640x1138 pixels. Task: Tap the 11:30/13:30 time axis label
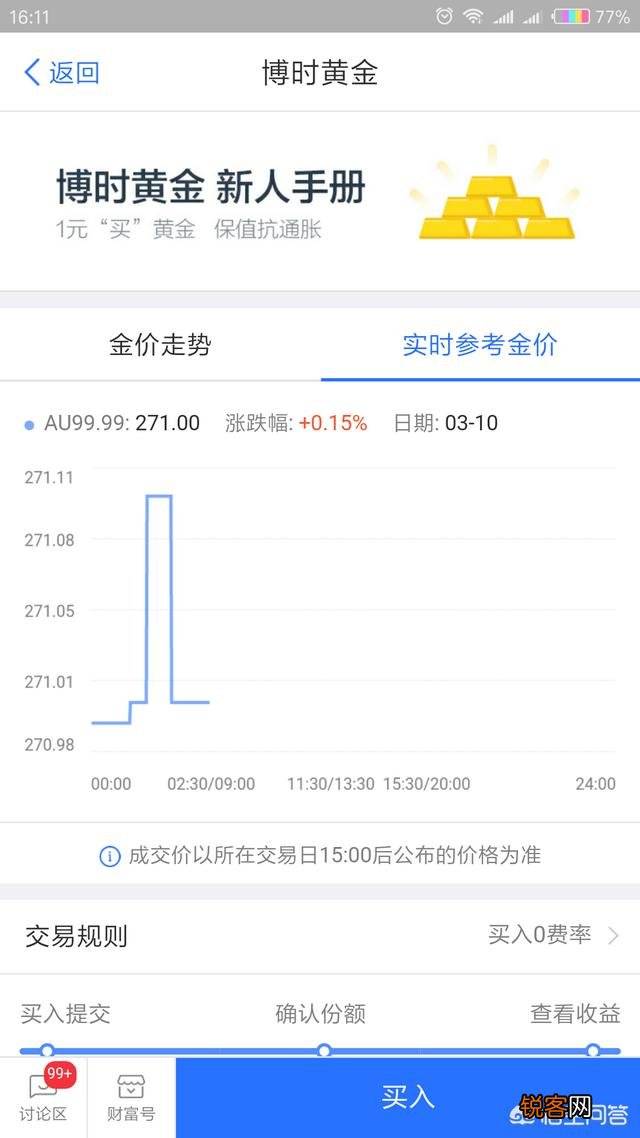click(x=331, y=784)
